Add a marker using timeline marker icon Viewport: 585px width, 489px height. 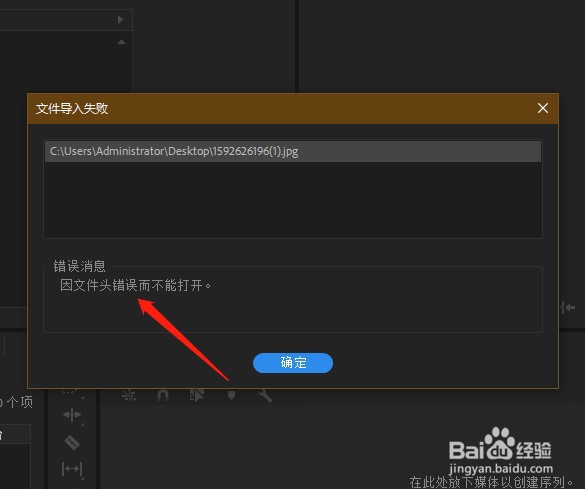click(231, 395)
